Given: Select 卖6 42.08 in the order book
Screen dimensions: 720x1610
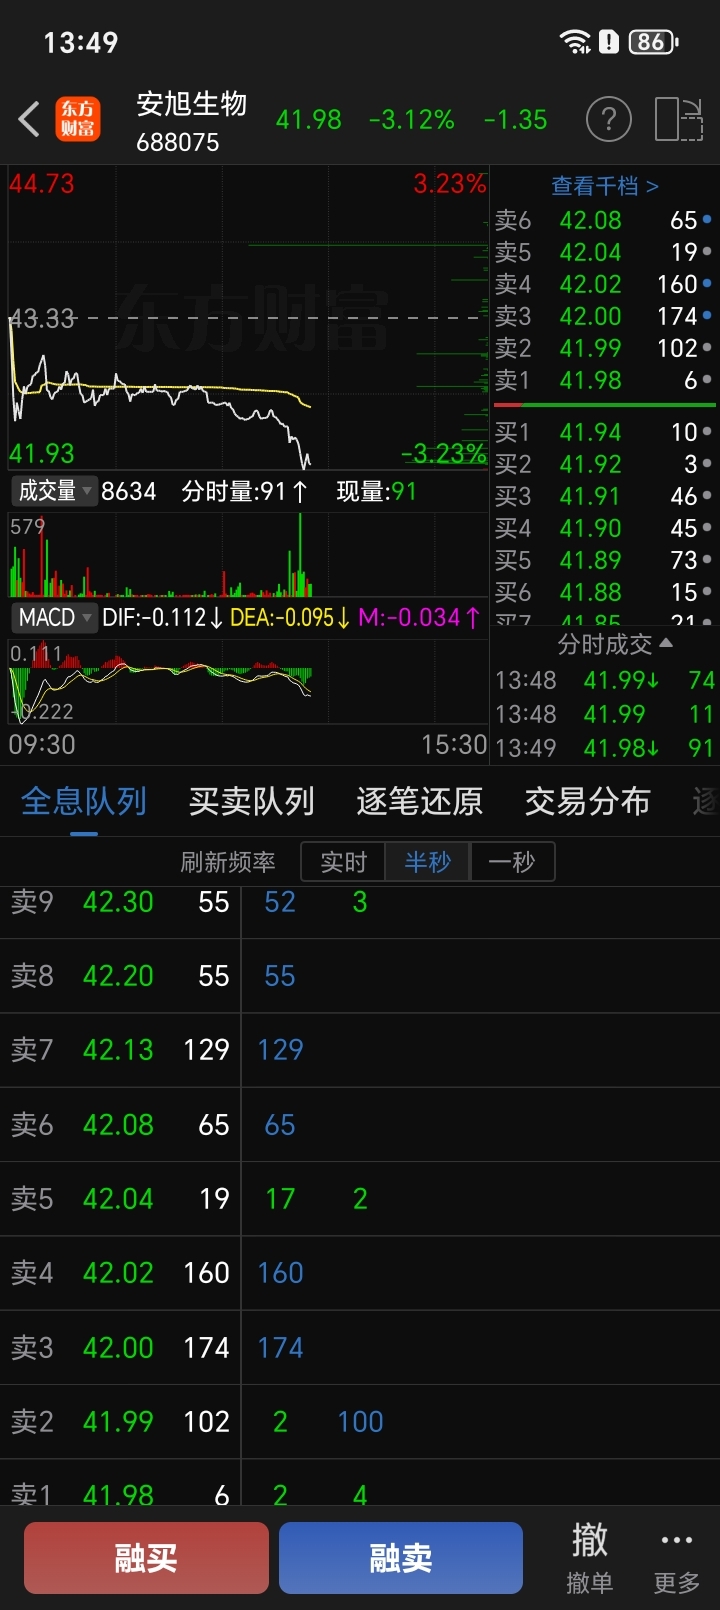Looking at the screenshot, I should [x=604, y=220].
